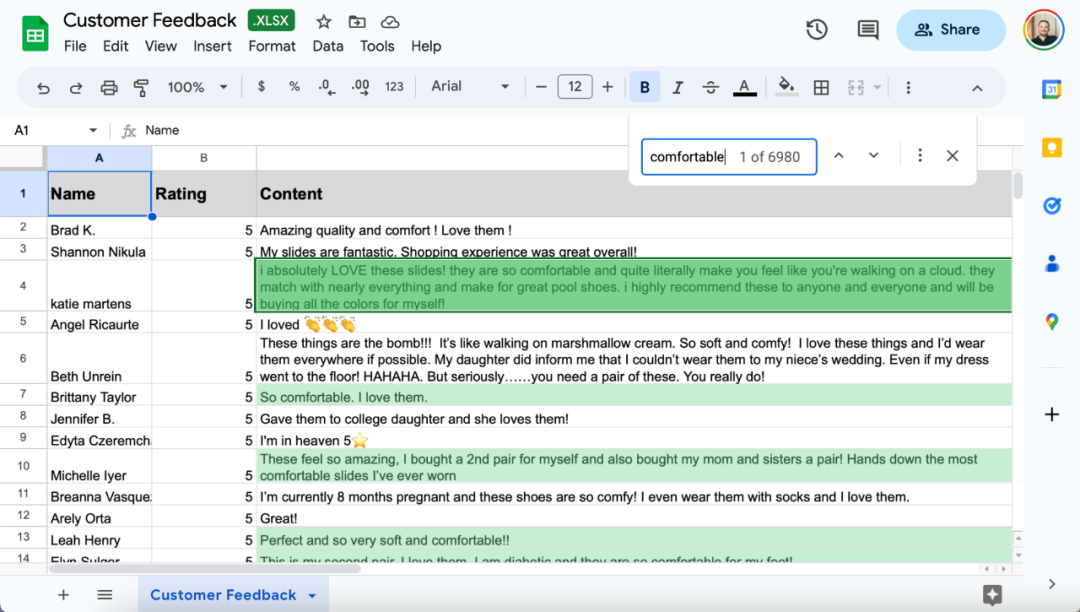Viewport: 1080px width, 612px height.
Task: Print the spreadsheet
Action: point(109,87)
